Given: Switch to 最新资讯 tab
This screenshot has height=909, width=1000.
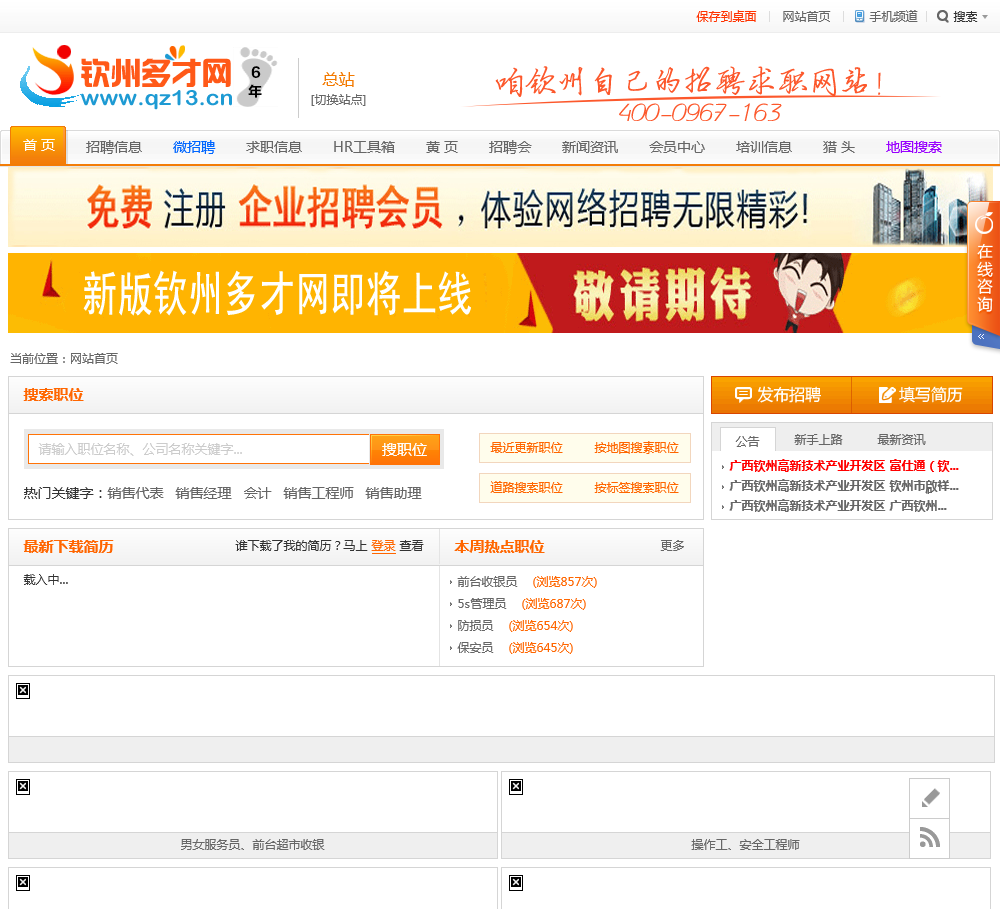Looking at the screenshot, I should coord(901,440).
